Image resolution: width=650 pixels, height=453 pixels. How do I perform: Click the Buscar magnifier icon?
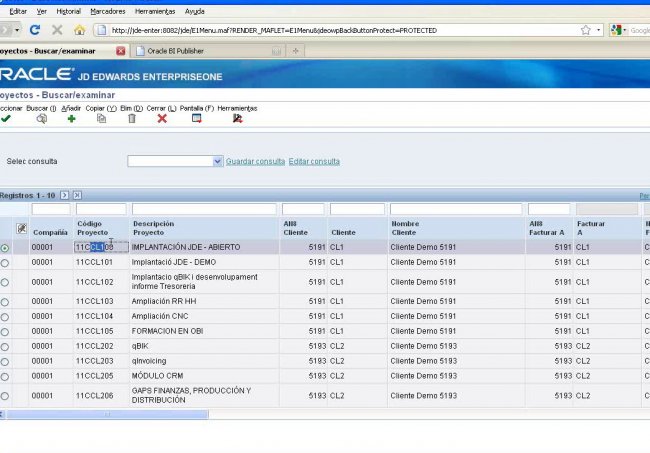pos(41,119)
